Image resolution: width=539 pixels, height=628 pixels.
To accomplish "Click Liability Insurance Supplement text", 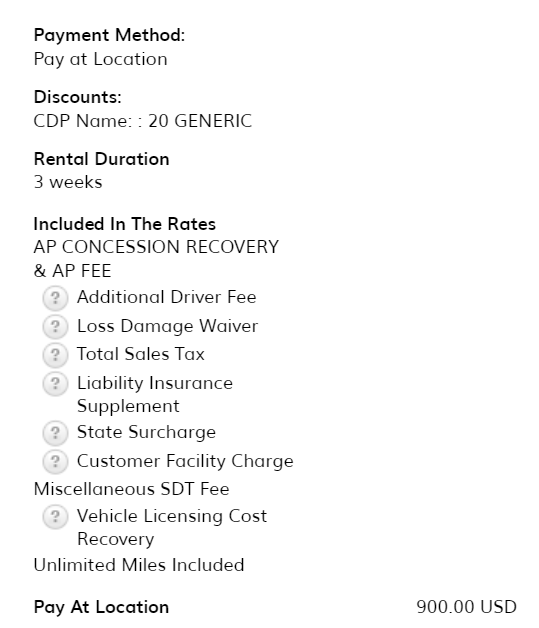I will coord(155,395).
